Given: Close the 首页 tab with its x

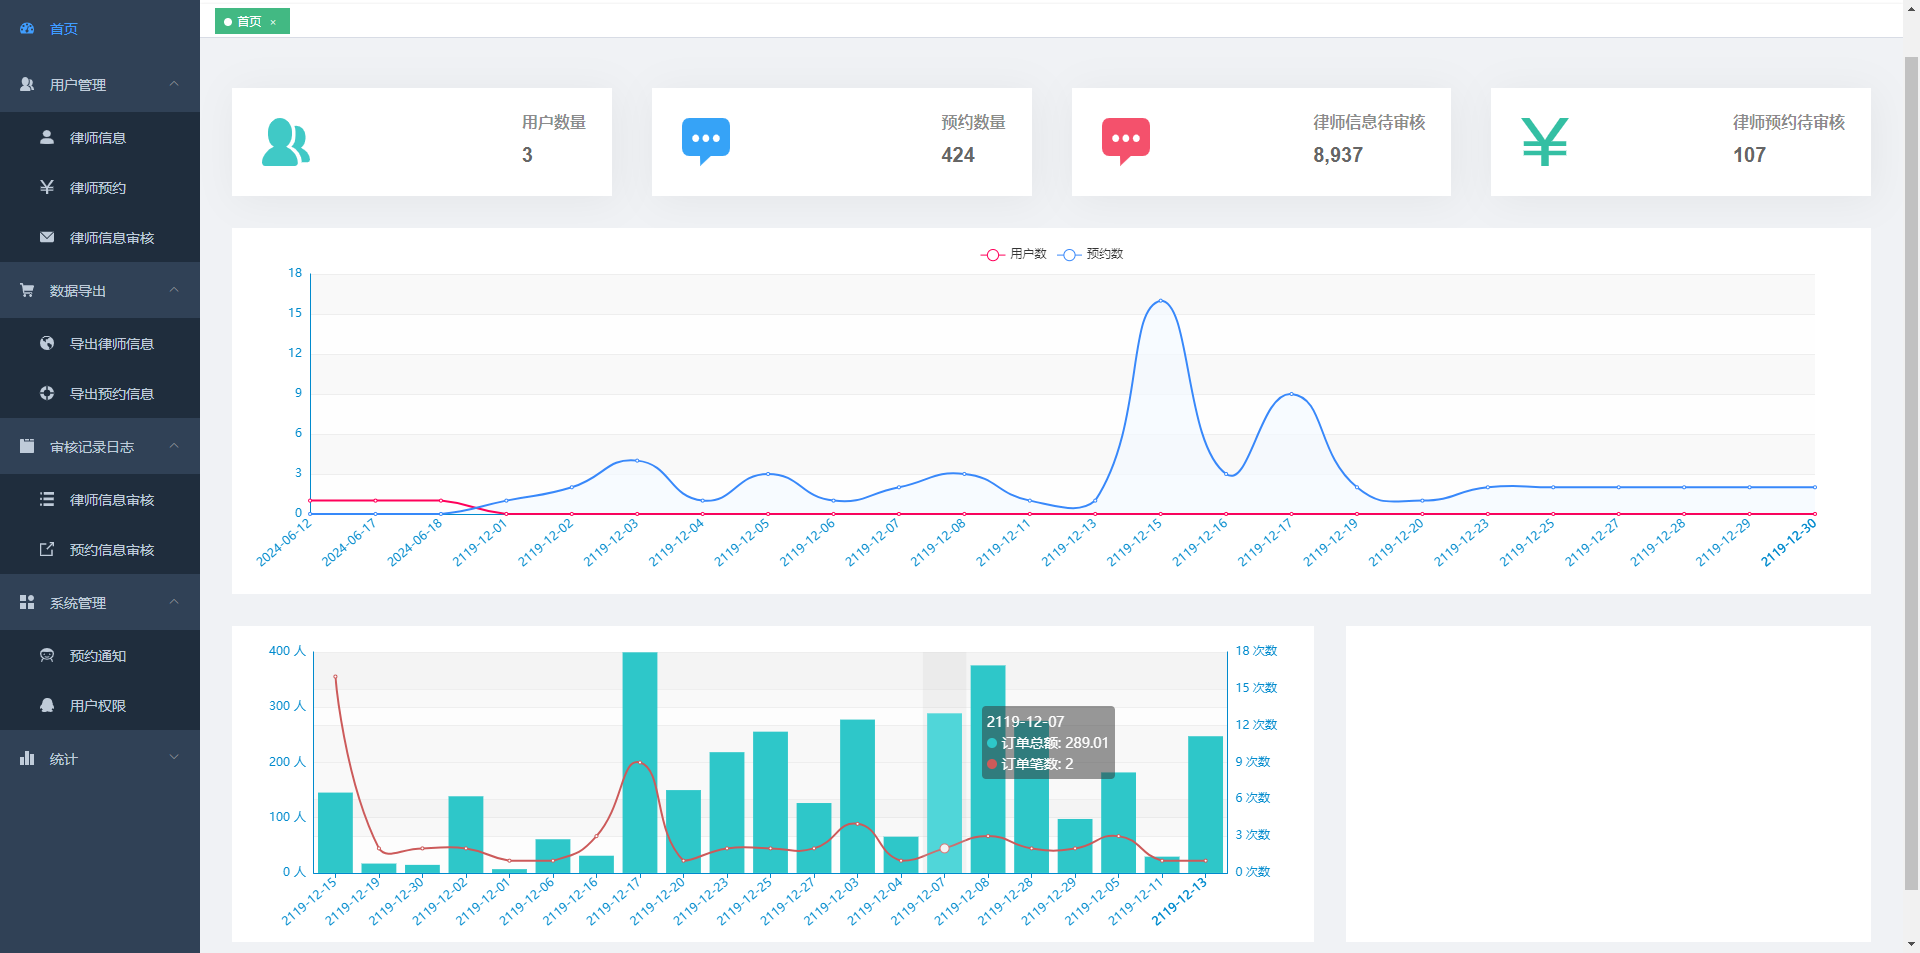Looking at the screenshot, I should click(273, 22).
